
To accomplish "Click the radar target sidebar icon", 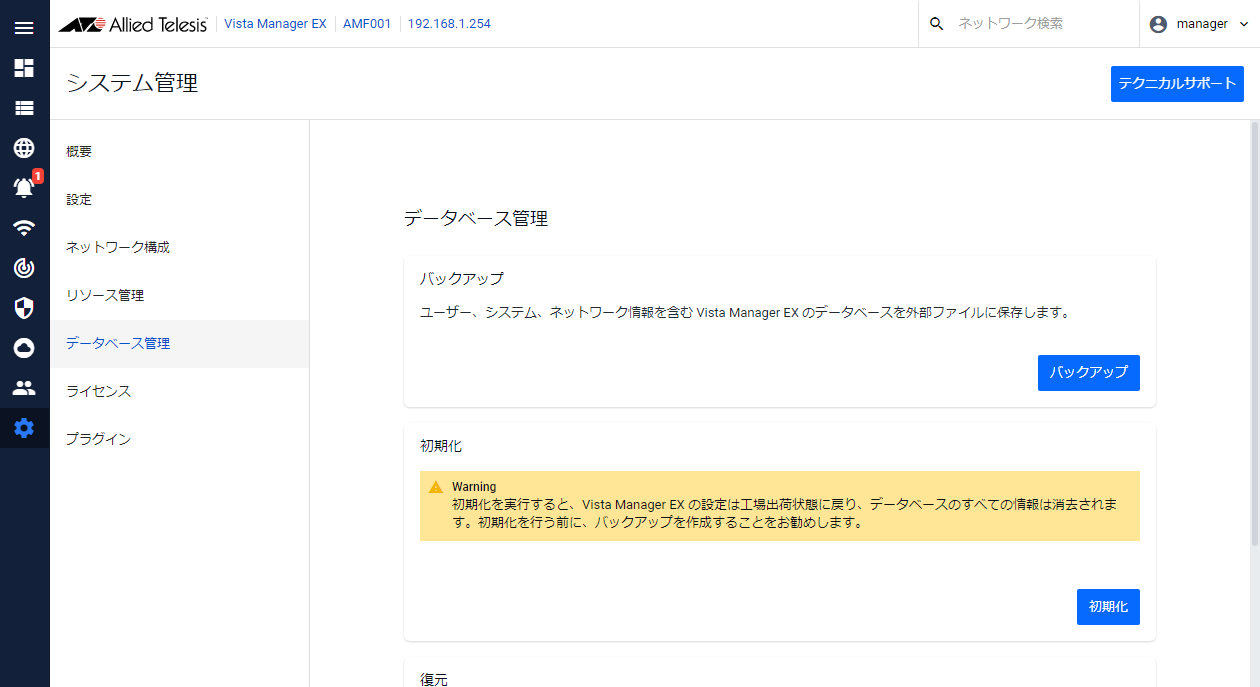I will point(24,267).
